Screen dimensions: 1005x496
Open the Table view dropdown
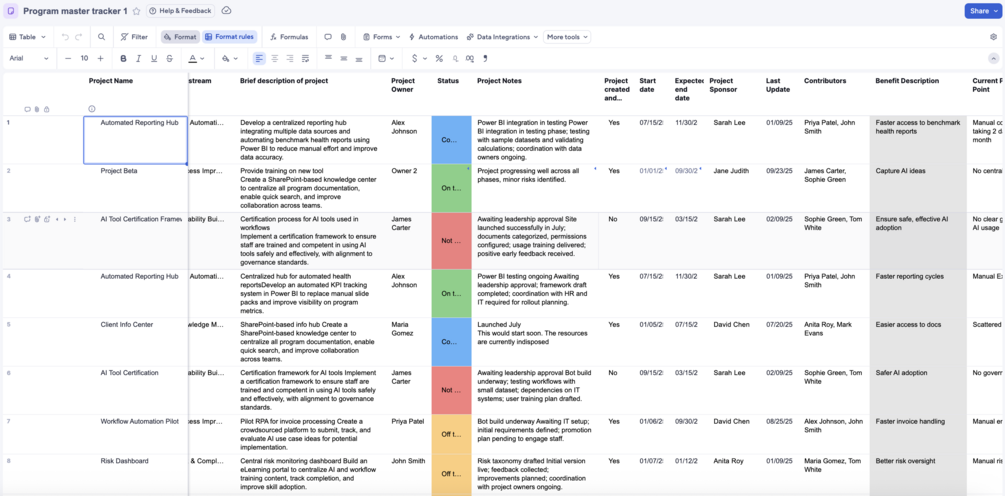[27, 37]
